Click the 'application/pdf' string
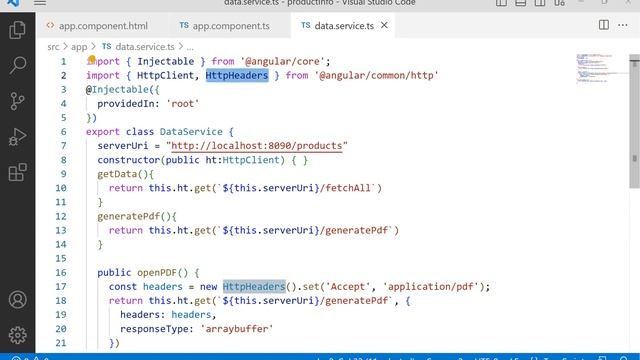The image size is (640, 360). [x=431, y=287]
